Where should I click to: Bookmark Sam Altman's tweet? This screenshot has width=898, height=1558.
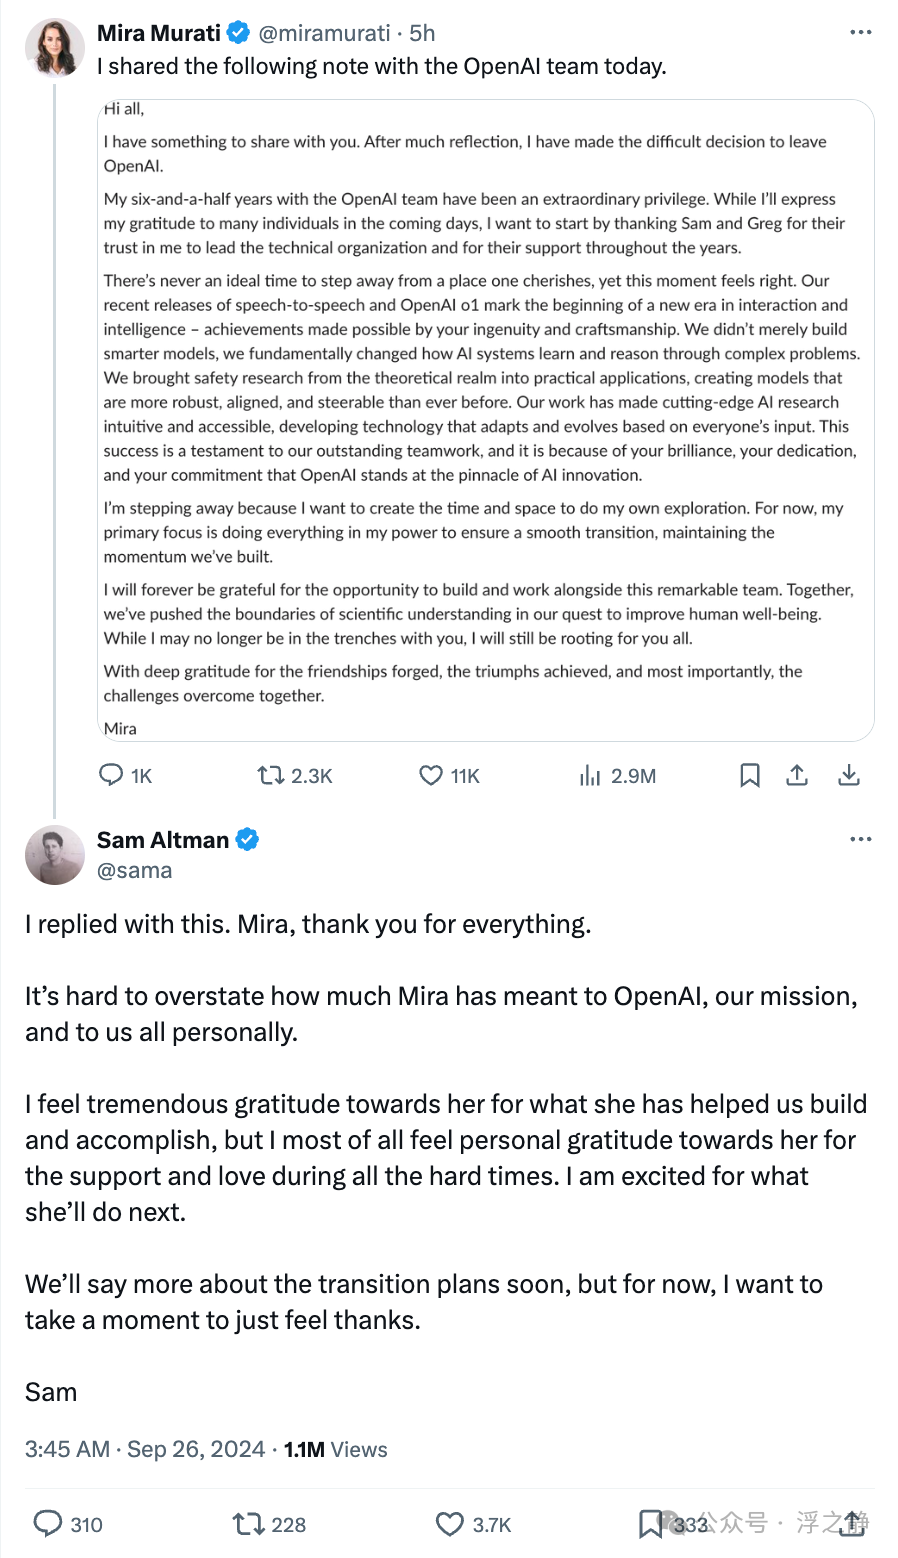652,1523
